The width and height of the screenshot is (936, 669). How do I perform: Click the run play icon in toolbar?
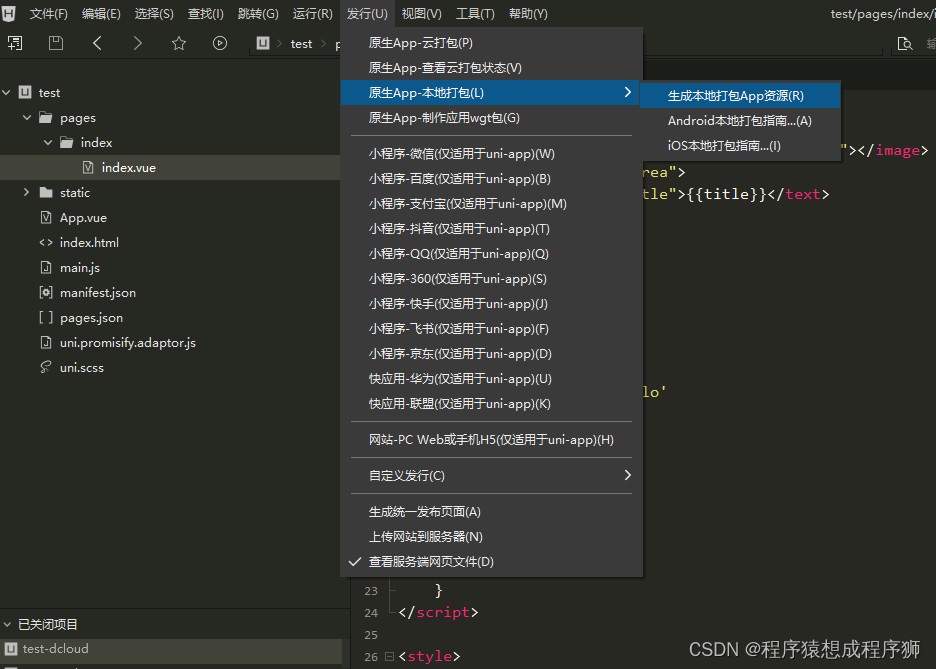[220, 43]
